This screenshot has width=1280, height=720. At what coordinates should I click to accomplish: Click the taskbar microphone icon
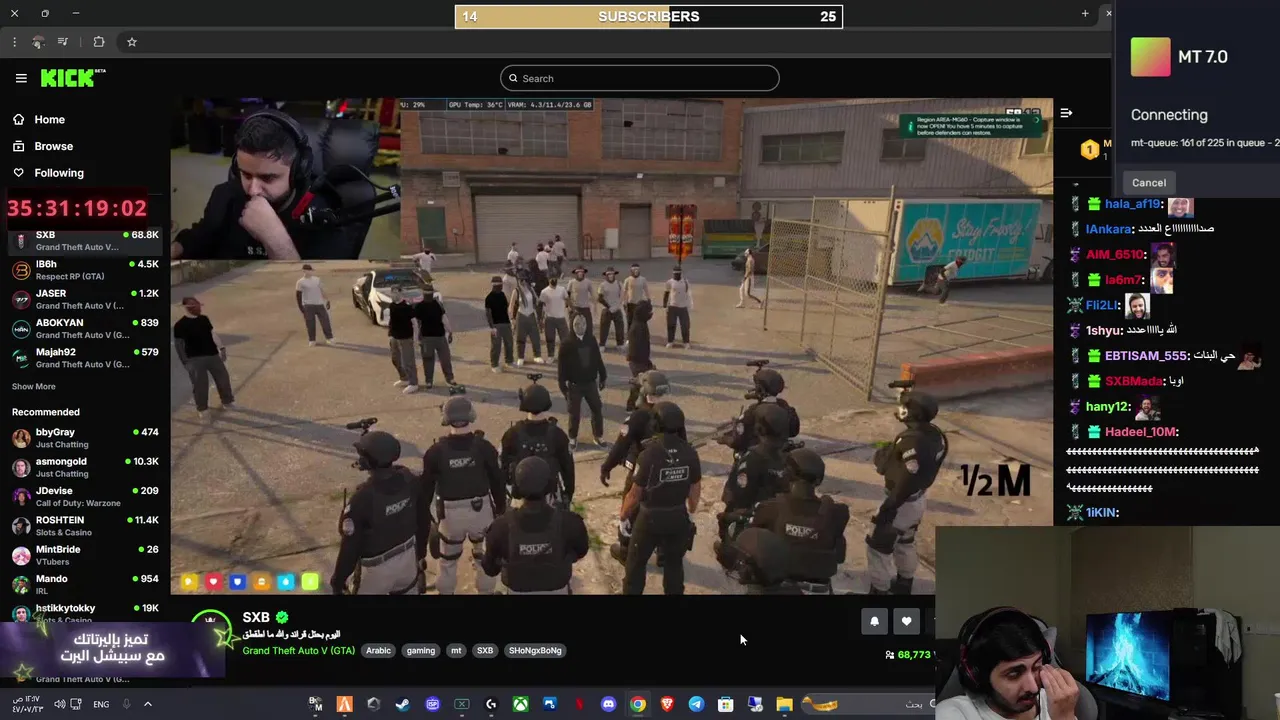point(126,704)
